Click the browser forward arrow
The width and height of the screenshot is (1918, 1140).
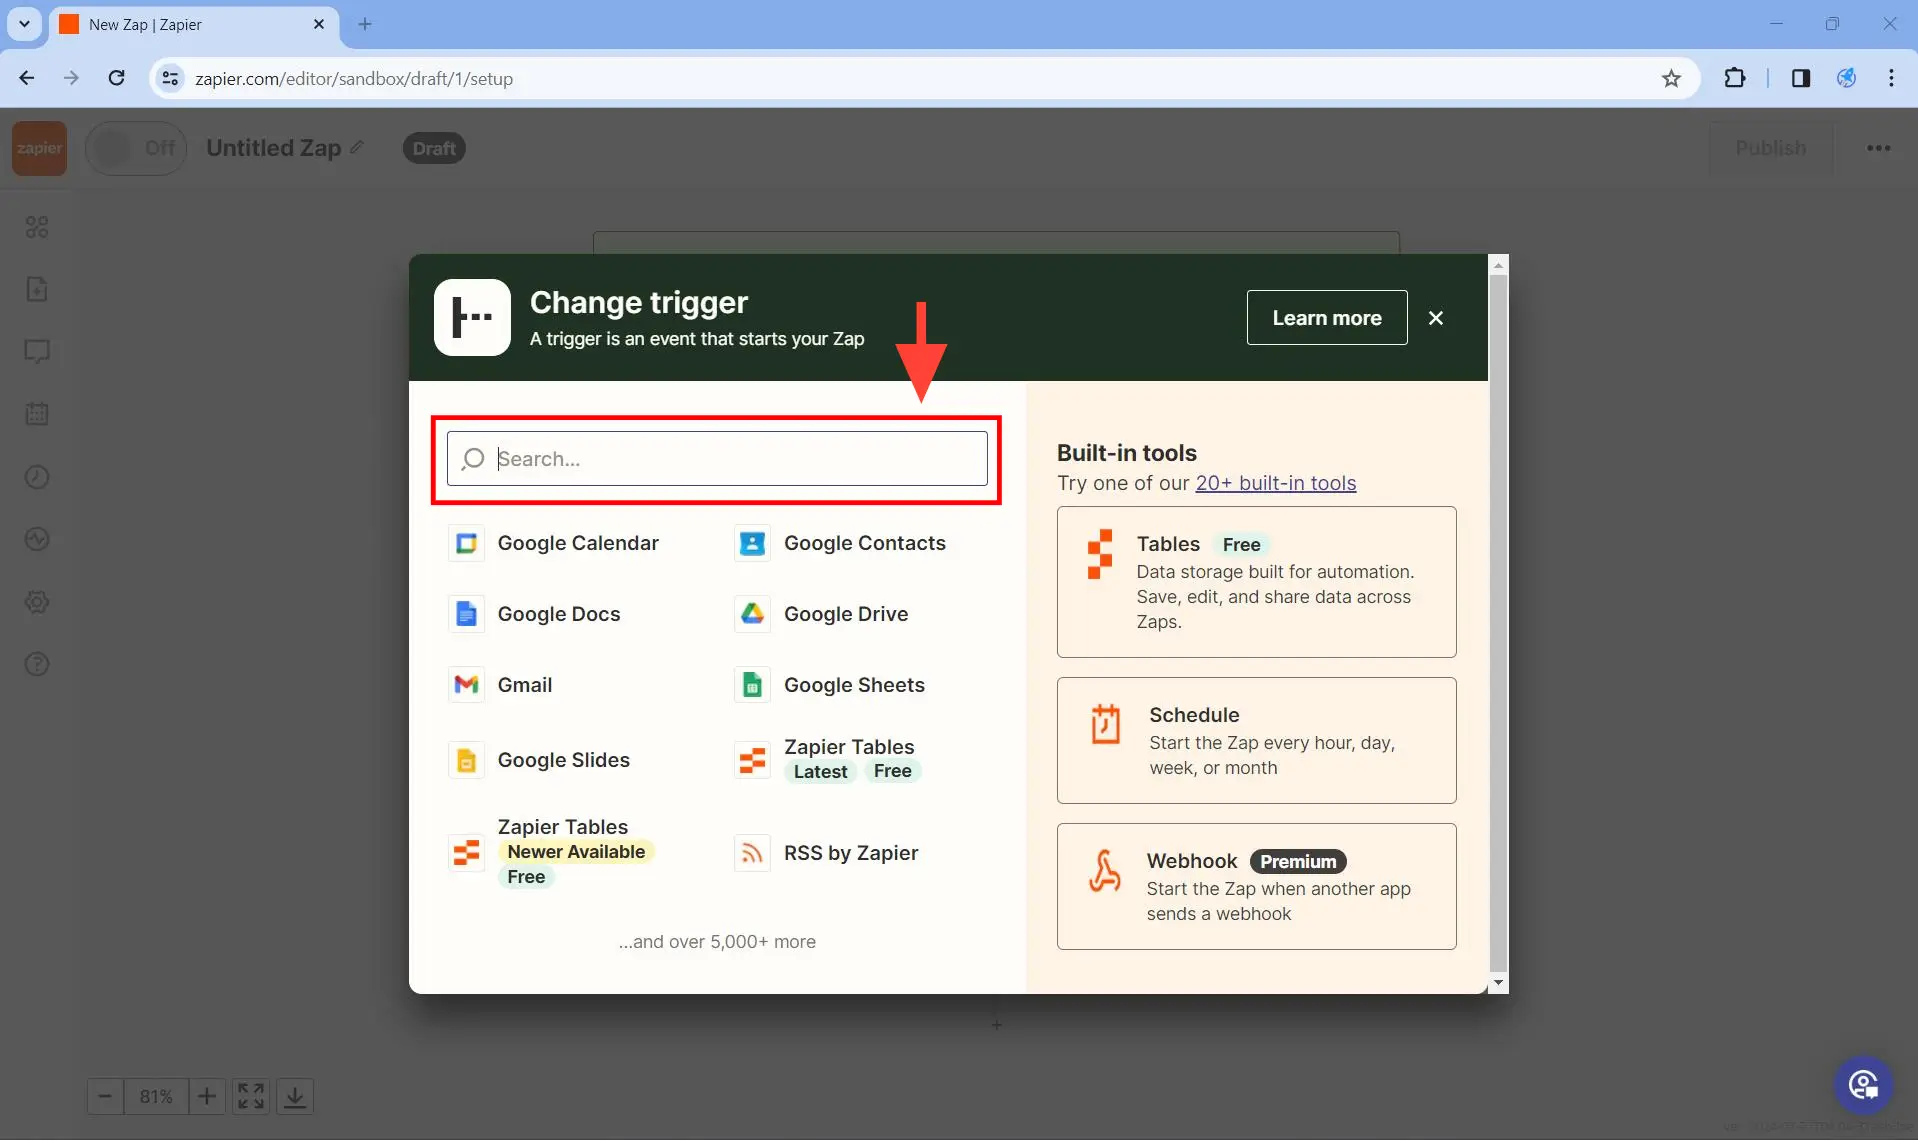tap(71, 78)
